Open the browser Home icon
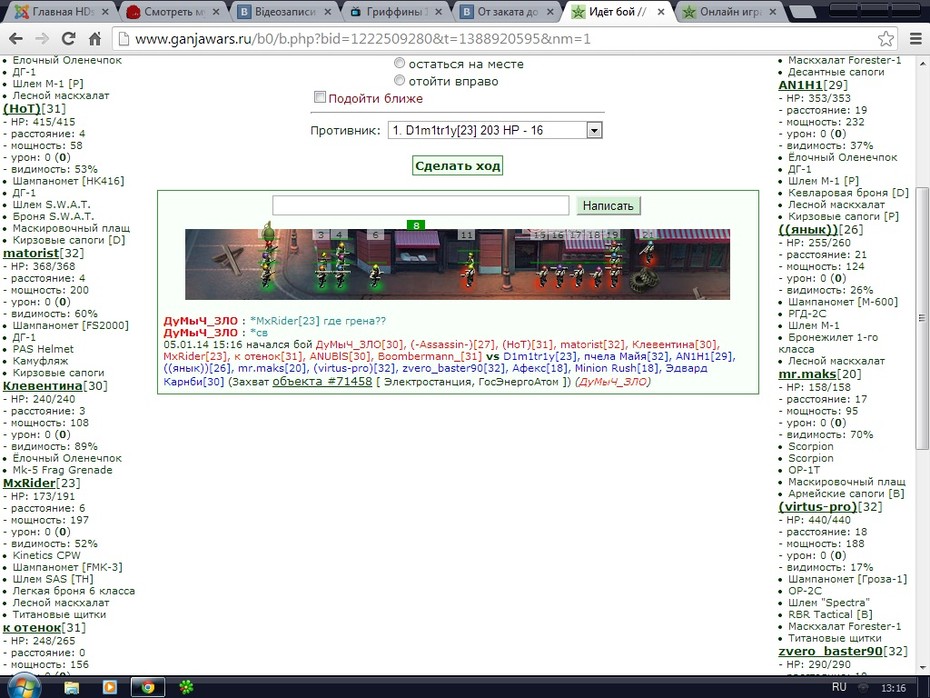930x698 pixels. coord(95,39)
